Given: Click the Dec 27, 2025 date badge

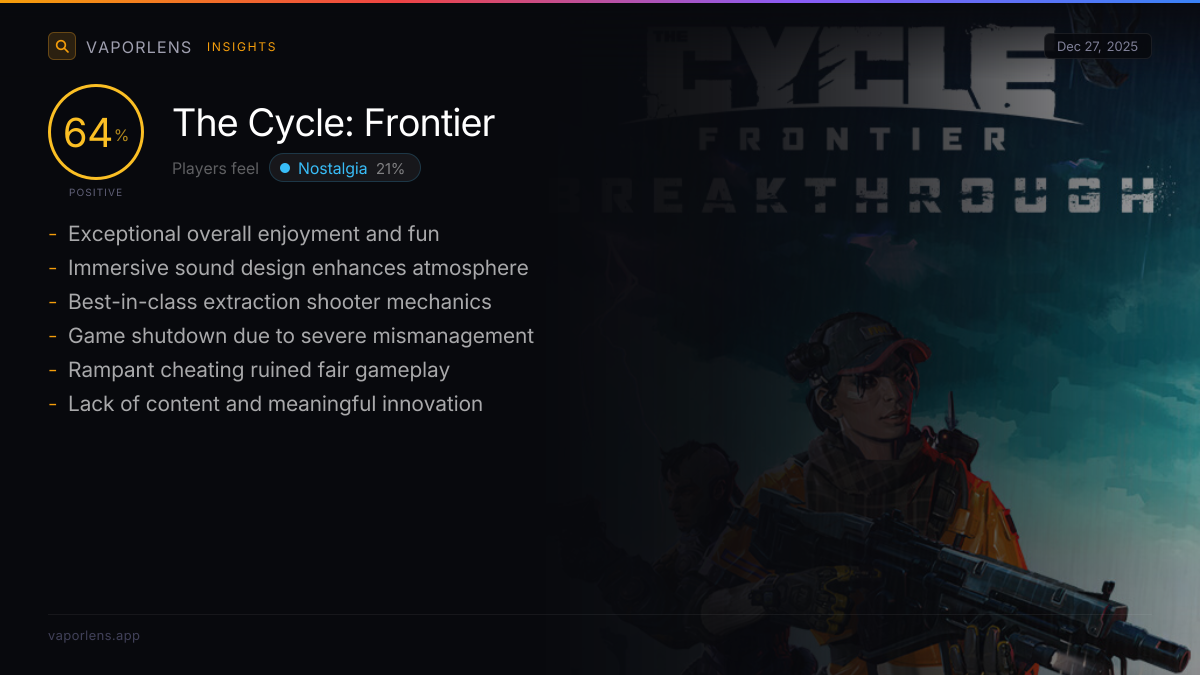Looking at the screenshot, I should tap(1097, 47).
